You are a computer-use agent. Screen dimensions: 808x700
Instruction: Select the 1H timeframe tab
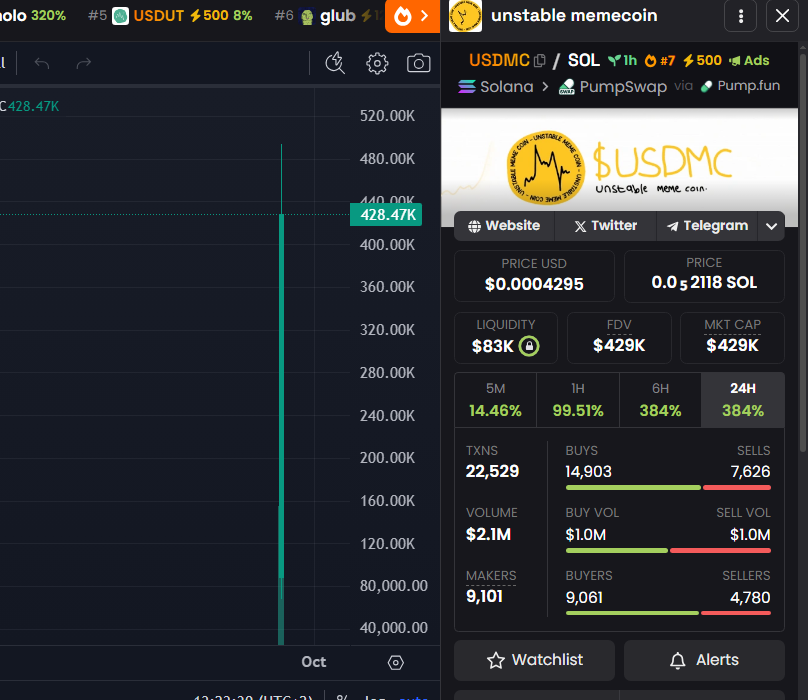click(578, 400)
